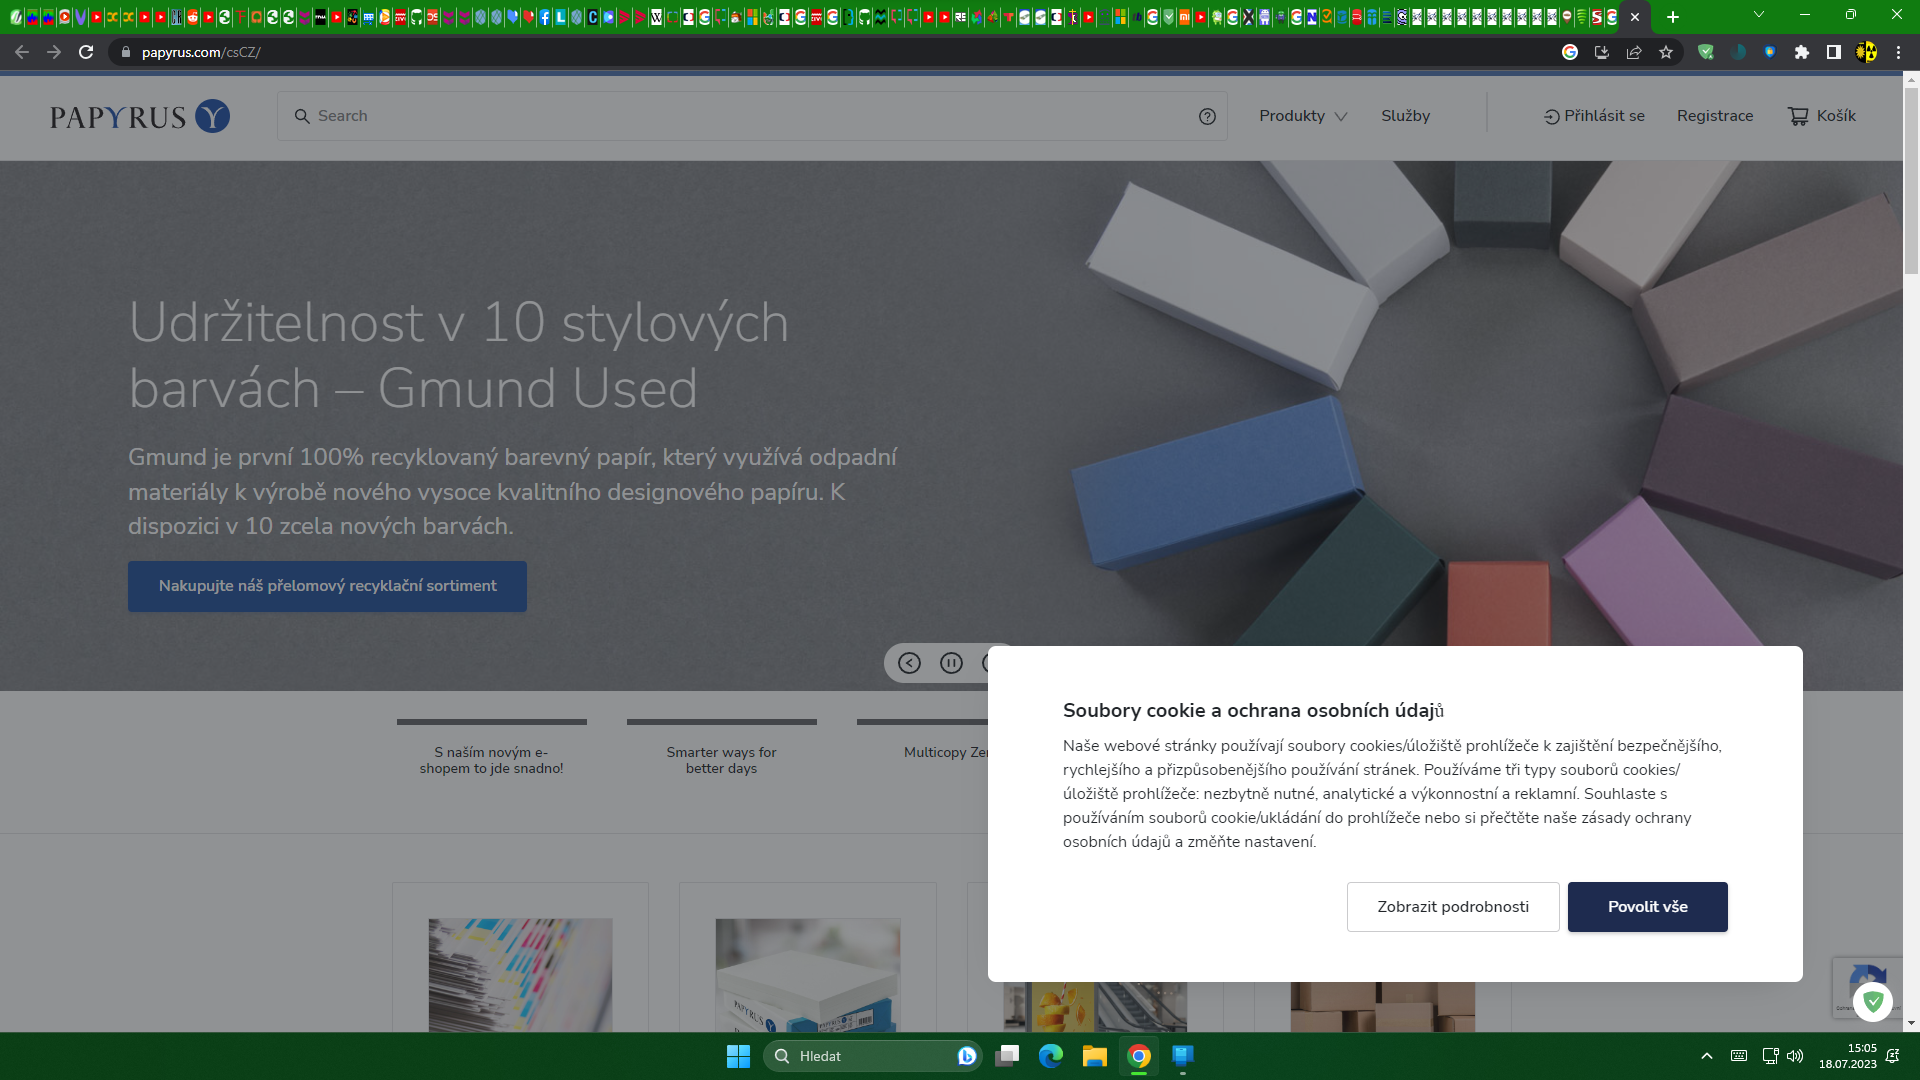
Task: Open the Košík shopping cart
Action: coord(1821,115)
